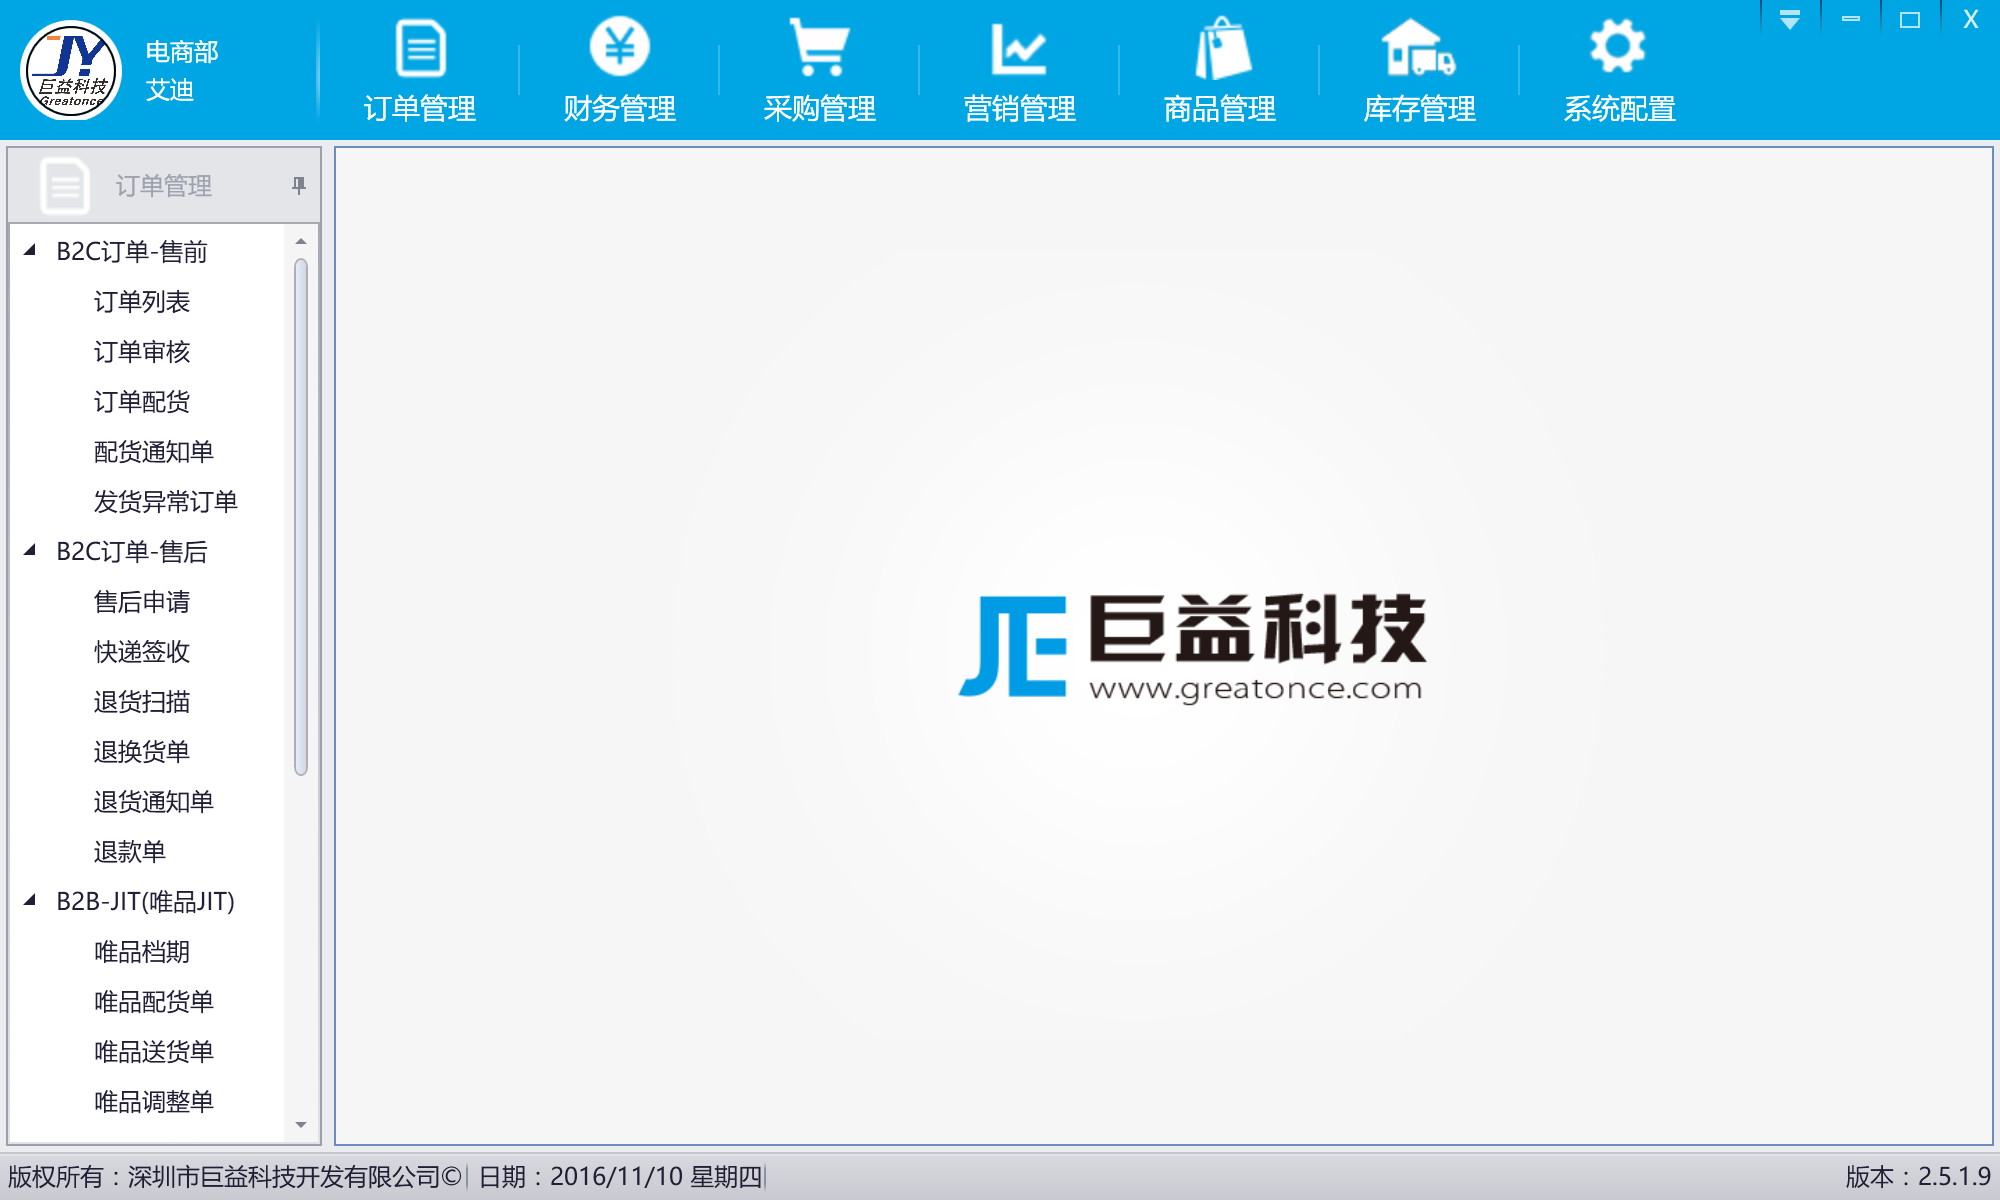Click the 艾迪 user name
Screen dimensions: 2000x1200
[x=170, y=90]
